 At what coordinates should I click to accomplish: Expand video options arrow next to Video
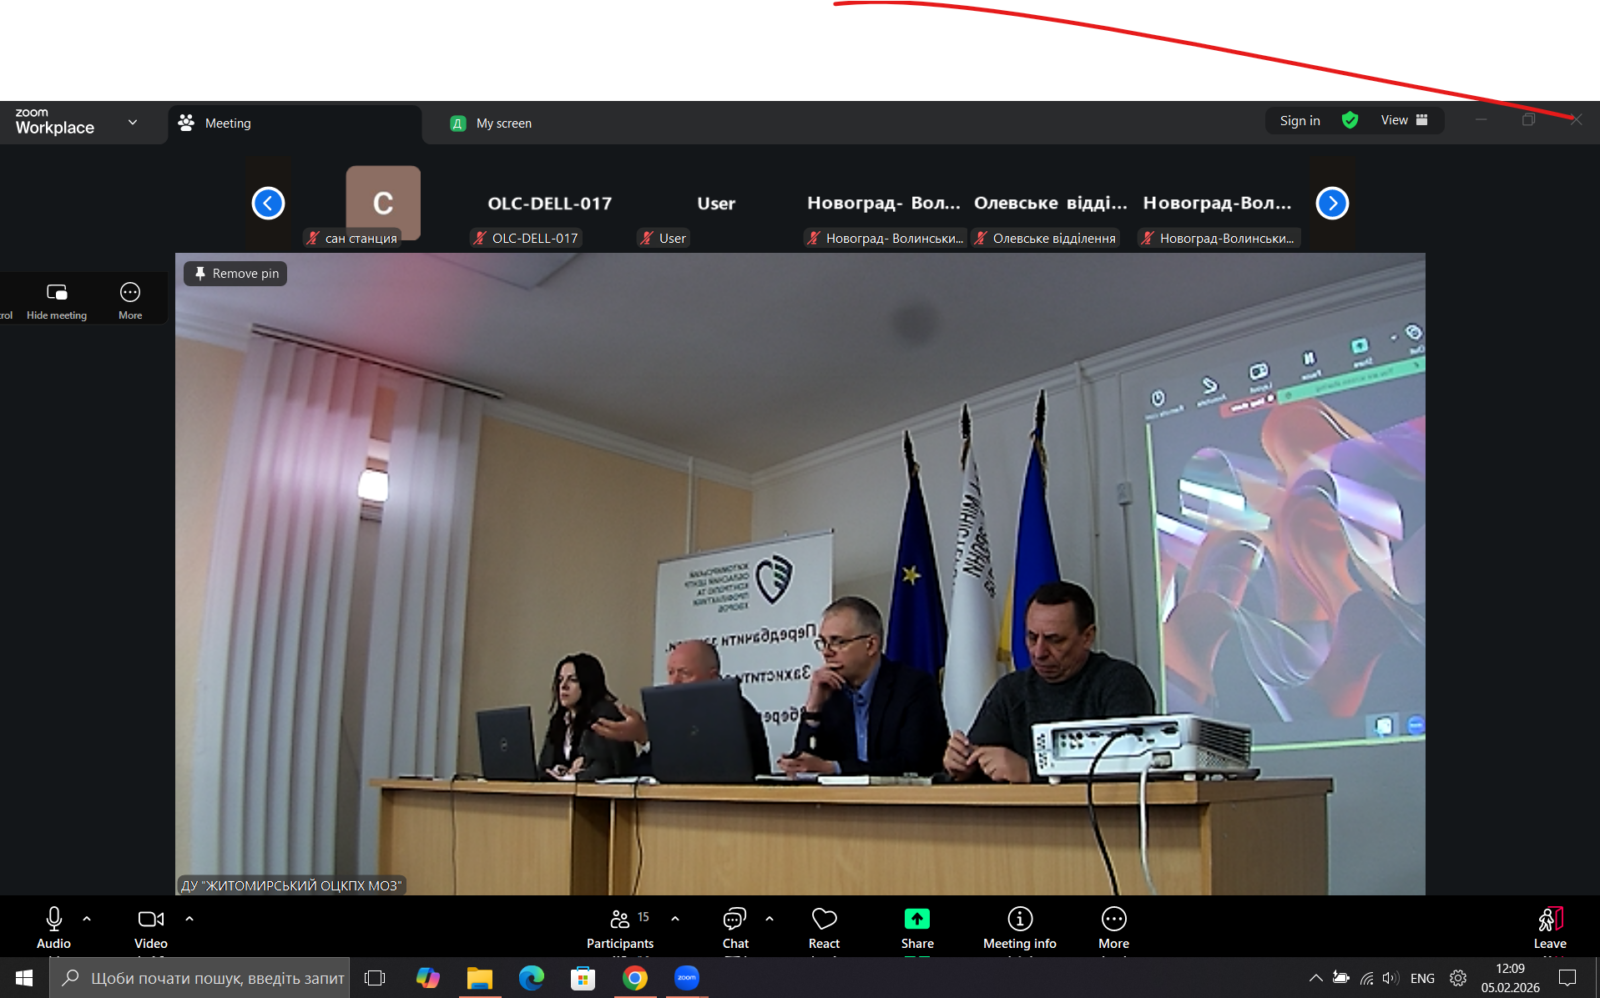(x=189, y=918)
